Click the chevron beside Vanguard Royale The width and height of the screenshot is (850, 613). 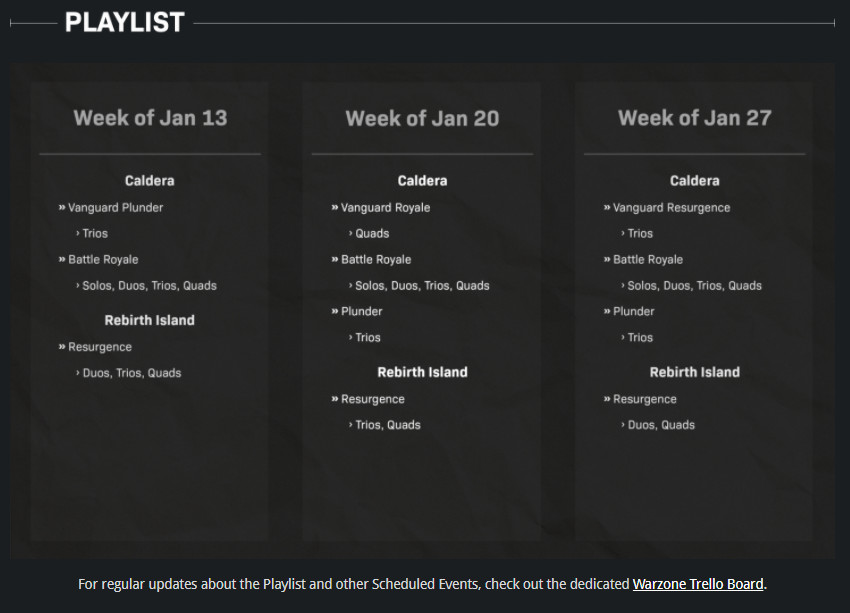(x=335, y=208)
